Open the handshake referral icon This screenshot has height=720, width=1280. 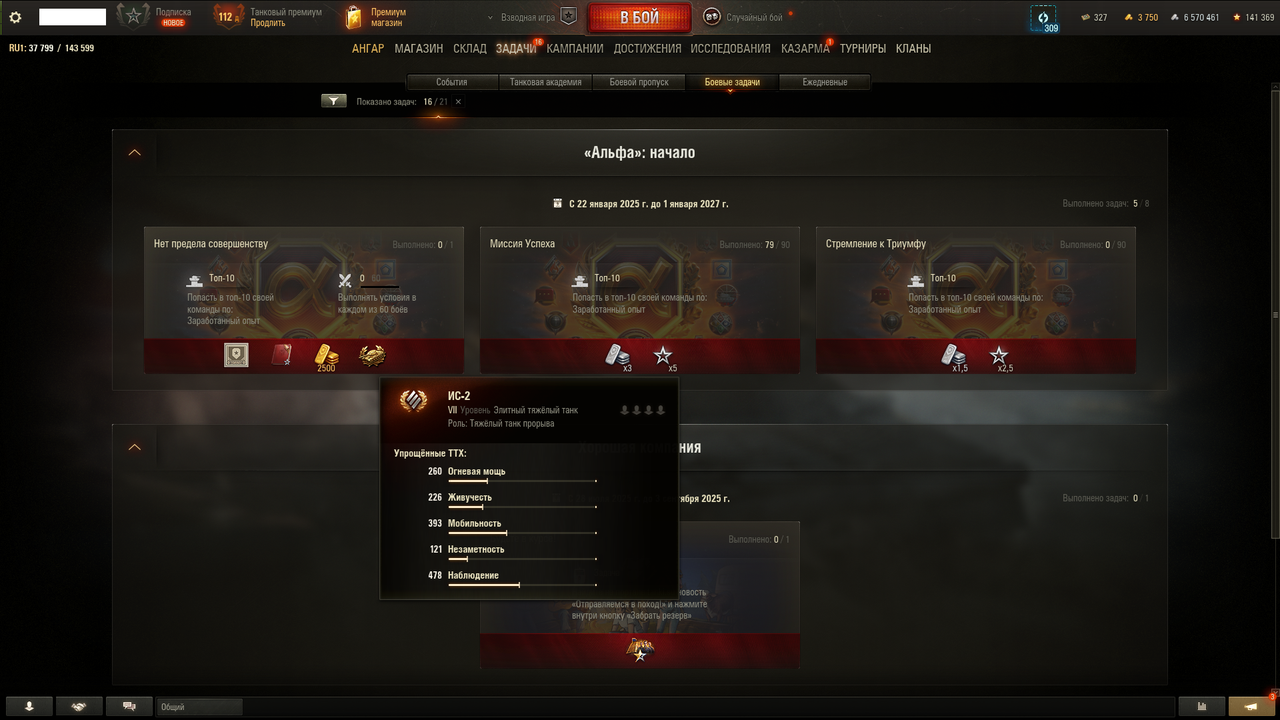click(79, 706)
